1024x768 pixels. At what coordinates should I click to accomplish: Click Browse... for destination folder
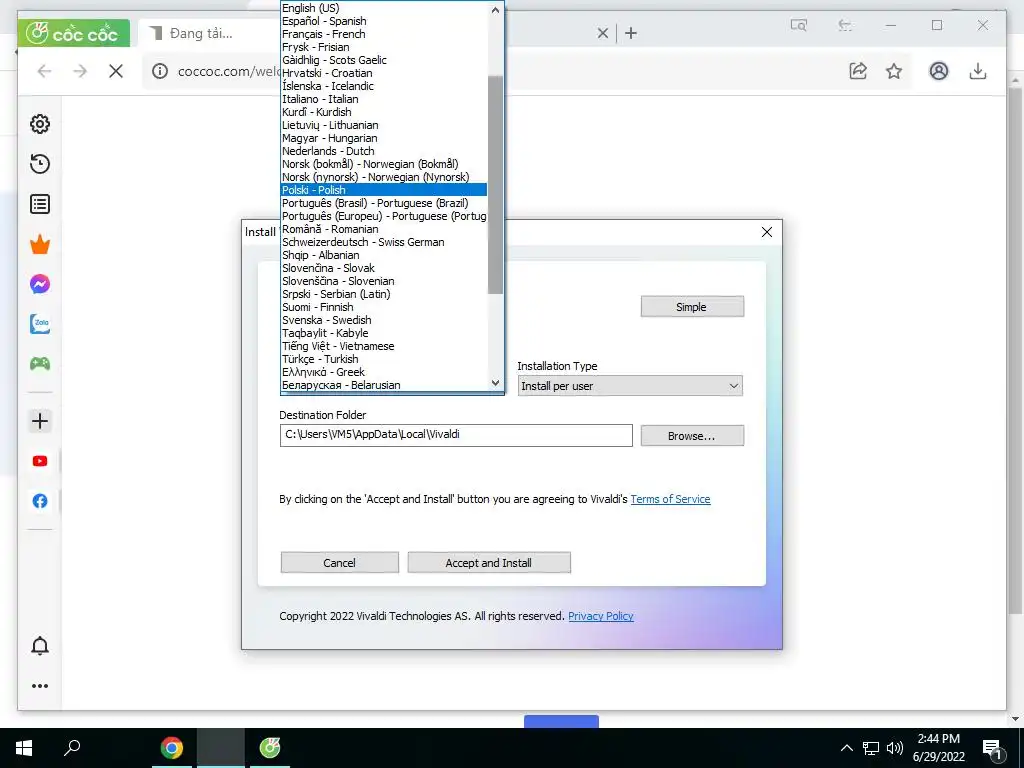click(x=692, y=436)
